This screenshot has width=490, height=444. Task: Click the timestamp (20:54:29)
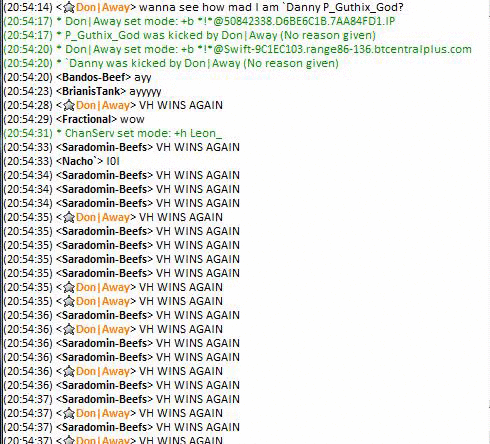click(x=28, y=119)
